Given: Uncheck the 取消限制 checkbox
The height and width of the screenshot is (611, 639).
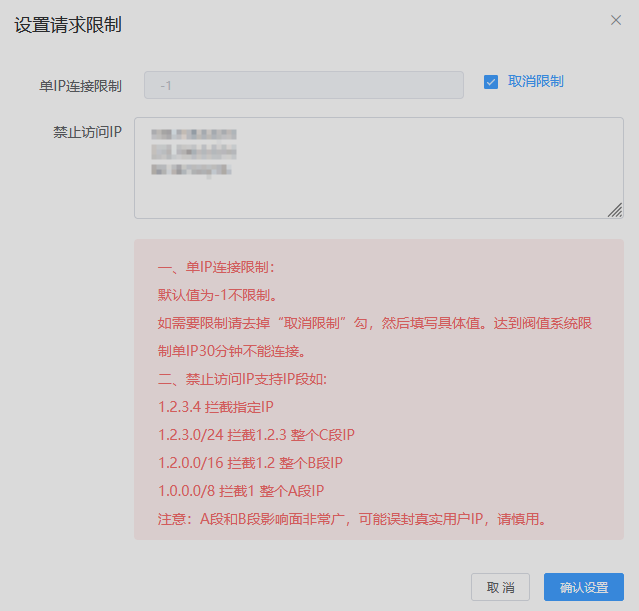Looking at the screenshot, I should 491,82.
